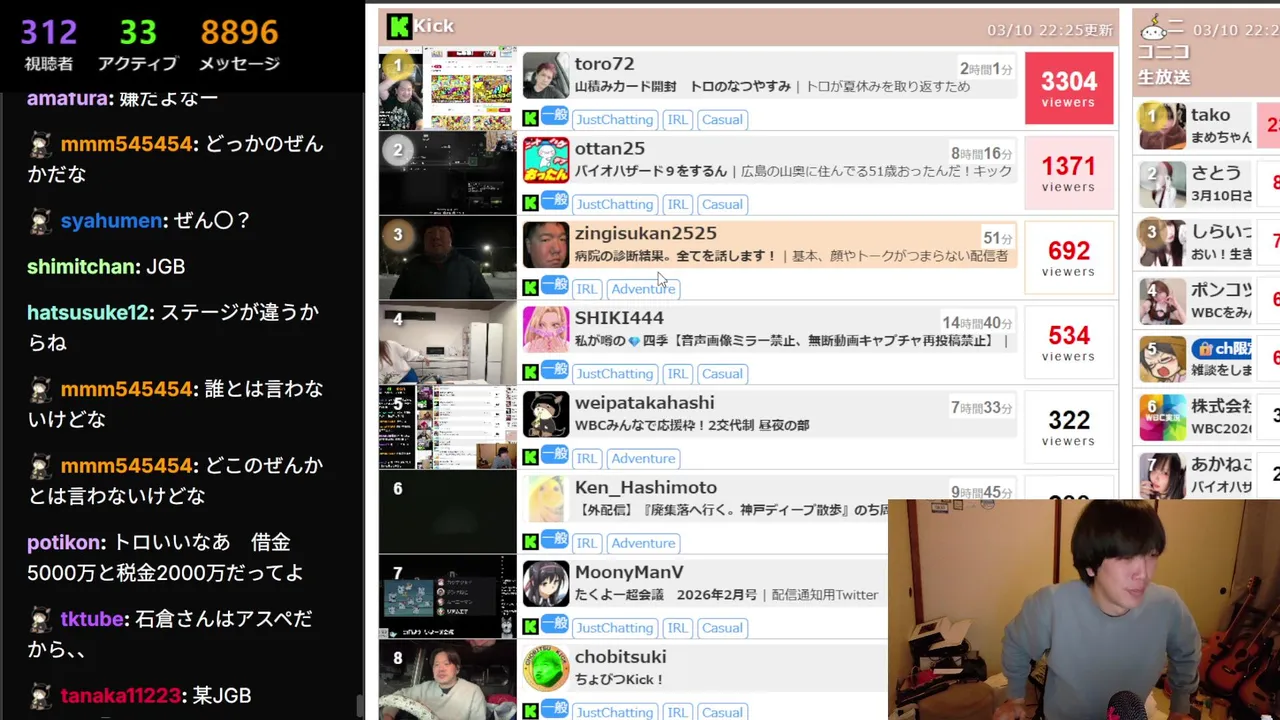Image resolution: width=1280 pixels, height=720 pixels.
Task: Select Adventure tag on zingisukan2525's row
Action: click(643, 289)
